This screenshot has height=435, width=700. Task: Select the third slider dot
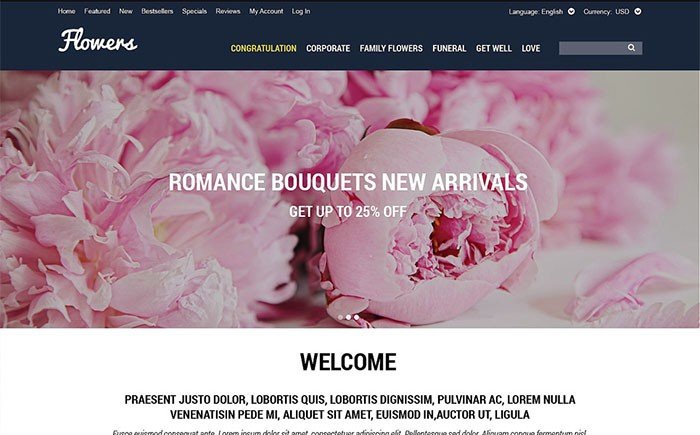(356, 317)
